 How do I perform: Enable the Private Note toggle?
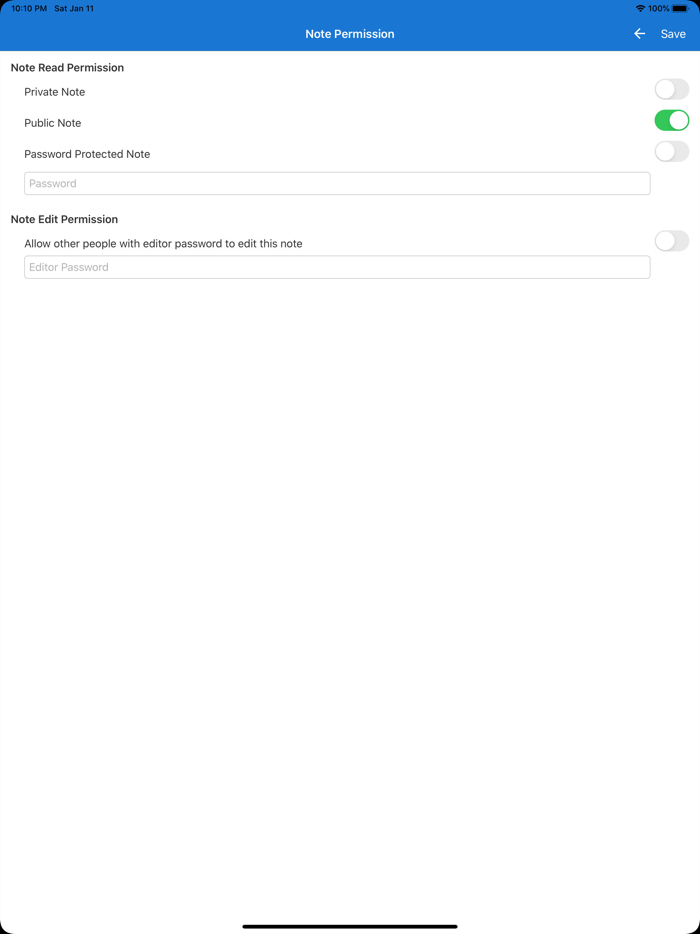pyautogui.click(x=671, y=89)
